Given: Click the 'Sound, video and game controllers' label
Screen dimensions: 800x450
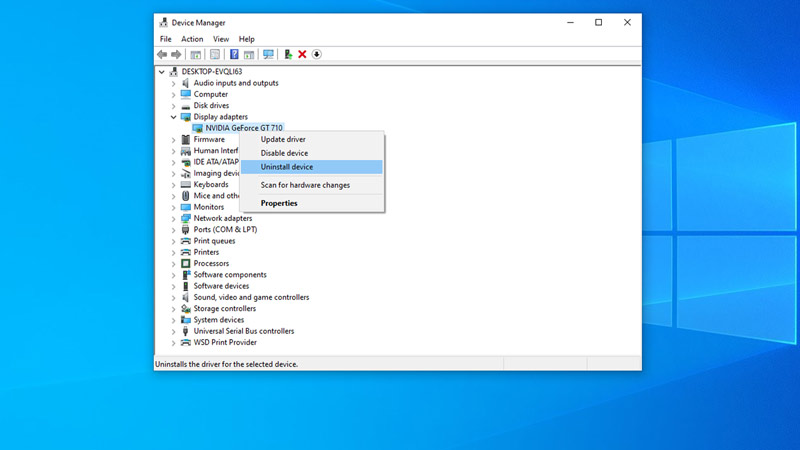Looking at the screenshot, I should click(x=251, y=297).
